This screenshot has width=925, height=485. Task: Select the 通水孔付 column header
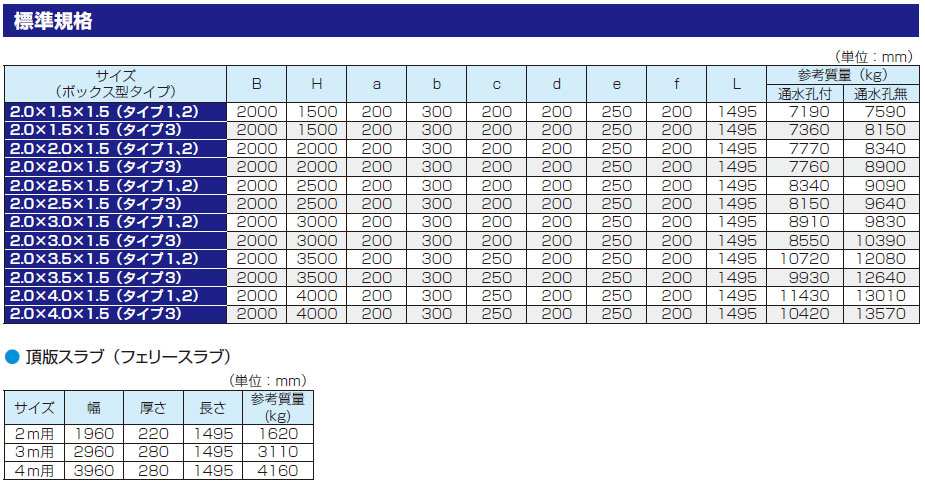805,93
